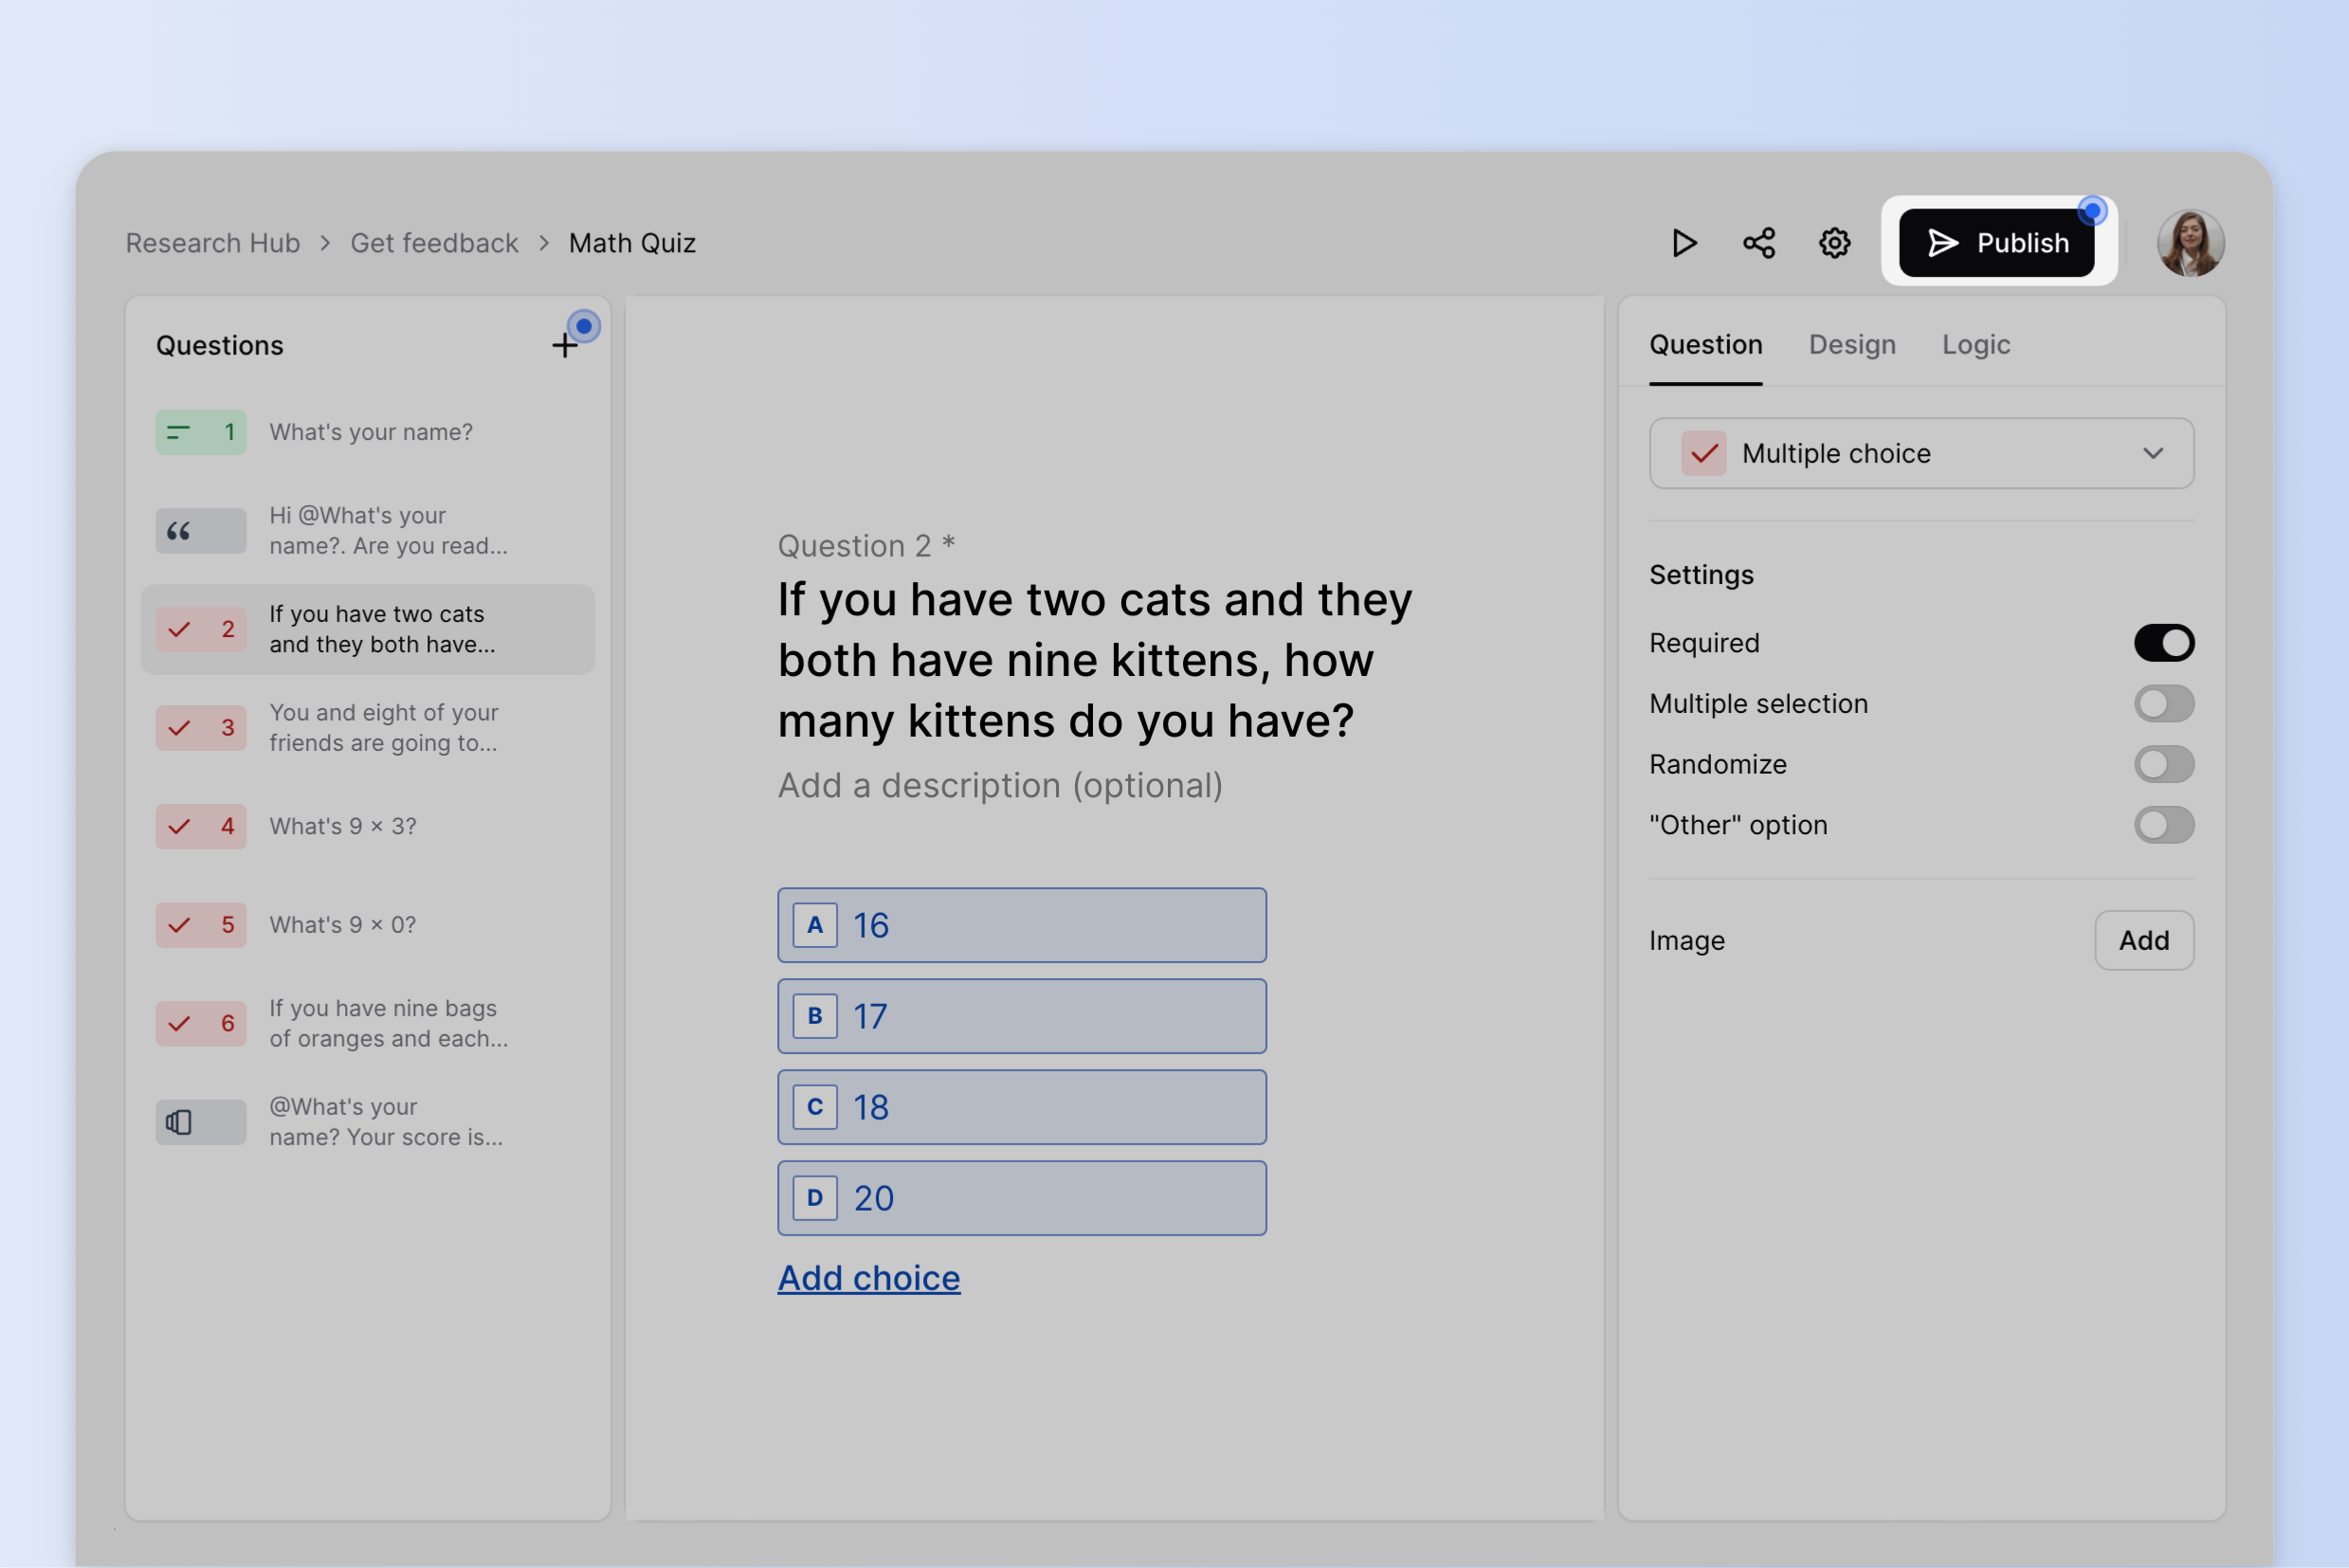
Task: Add an image to the question
Action: (2144, 940)
